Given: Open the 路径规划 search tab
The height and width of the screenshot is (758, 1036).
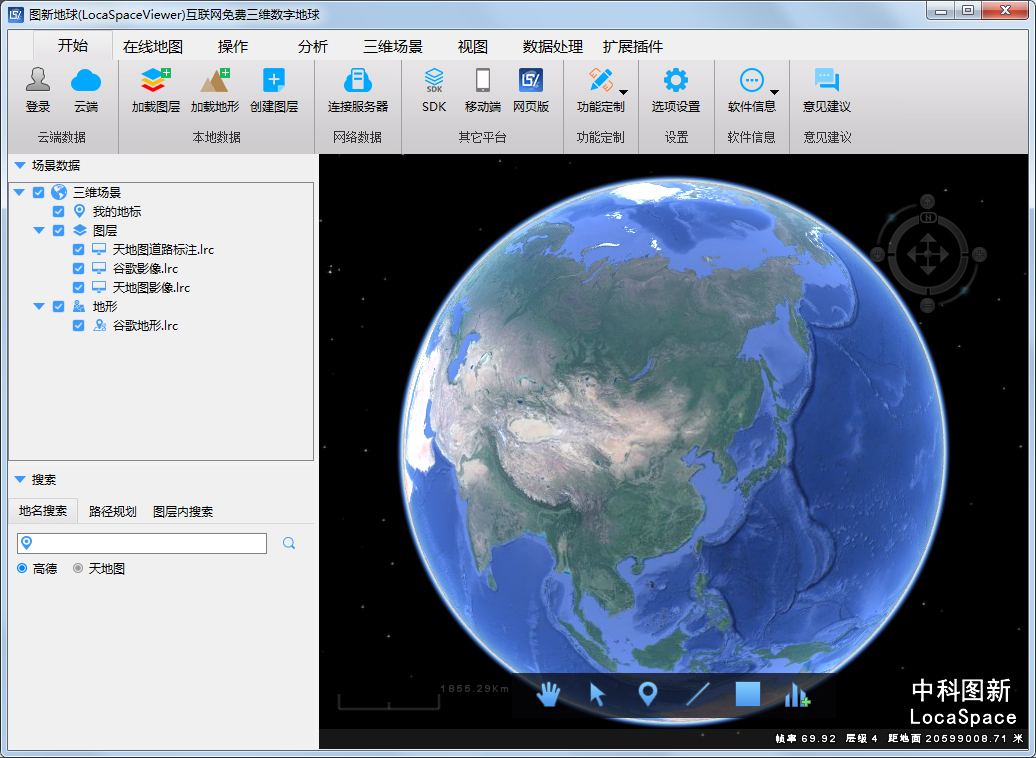Looking at the screenshot, I should 112,512.
